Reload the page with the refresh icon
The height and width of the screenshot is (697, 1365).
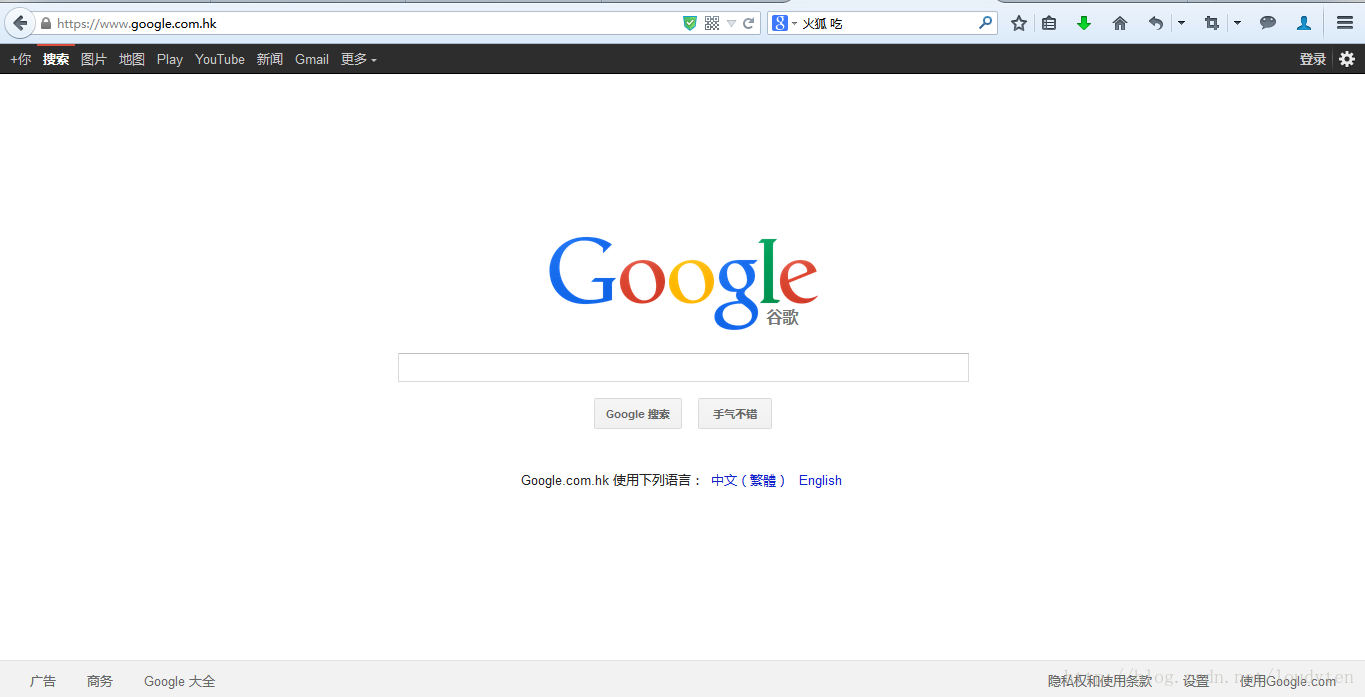click(x=748, y=23)
